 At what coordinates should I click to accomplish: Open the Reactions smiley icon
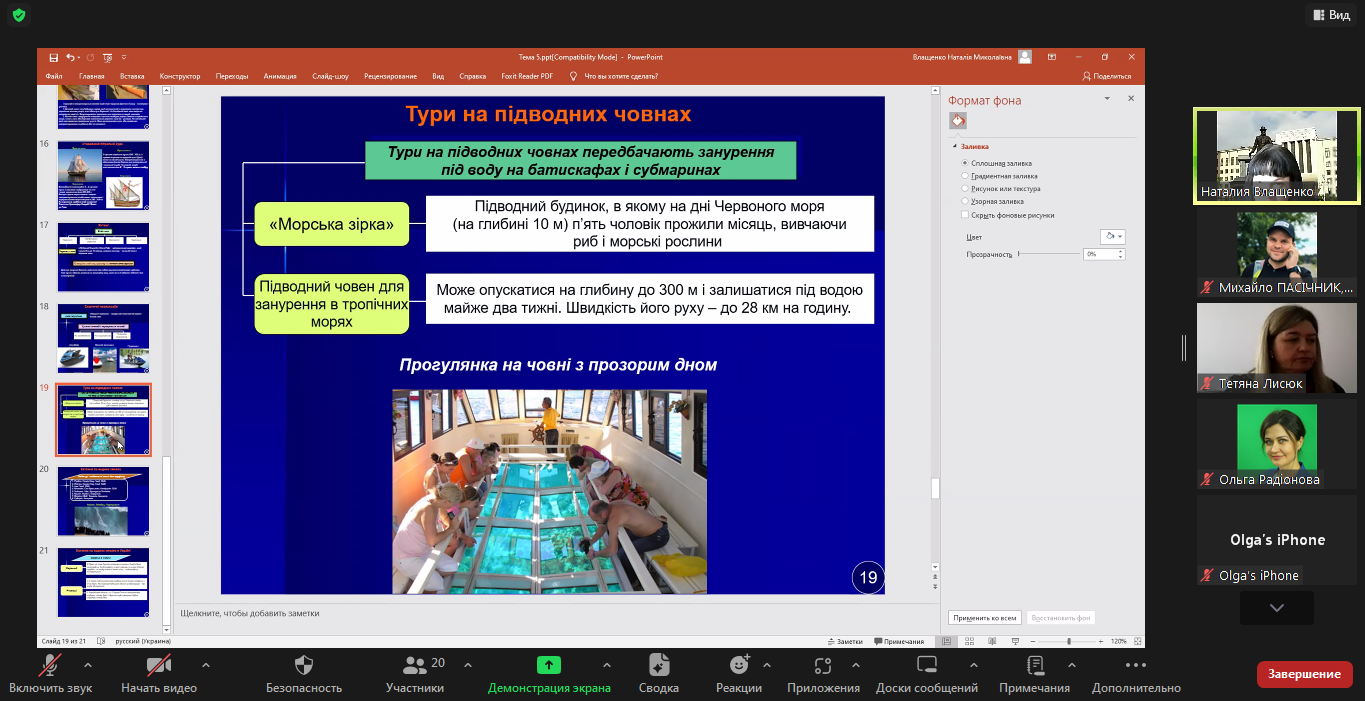tap(739, 665)
